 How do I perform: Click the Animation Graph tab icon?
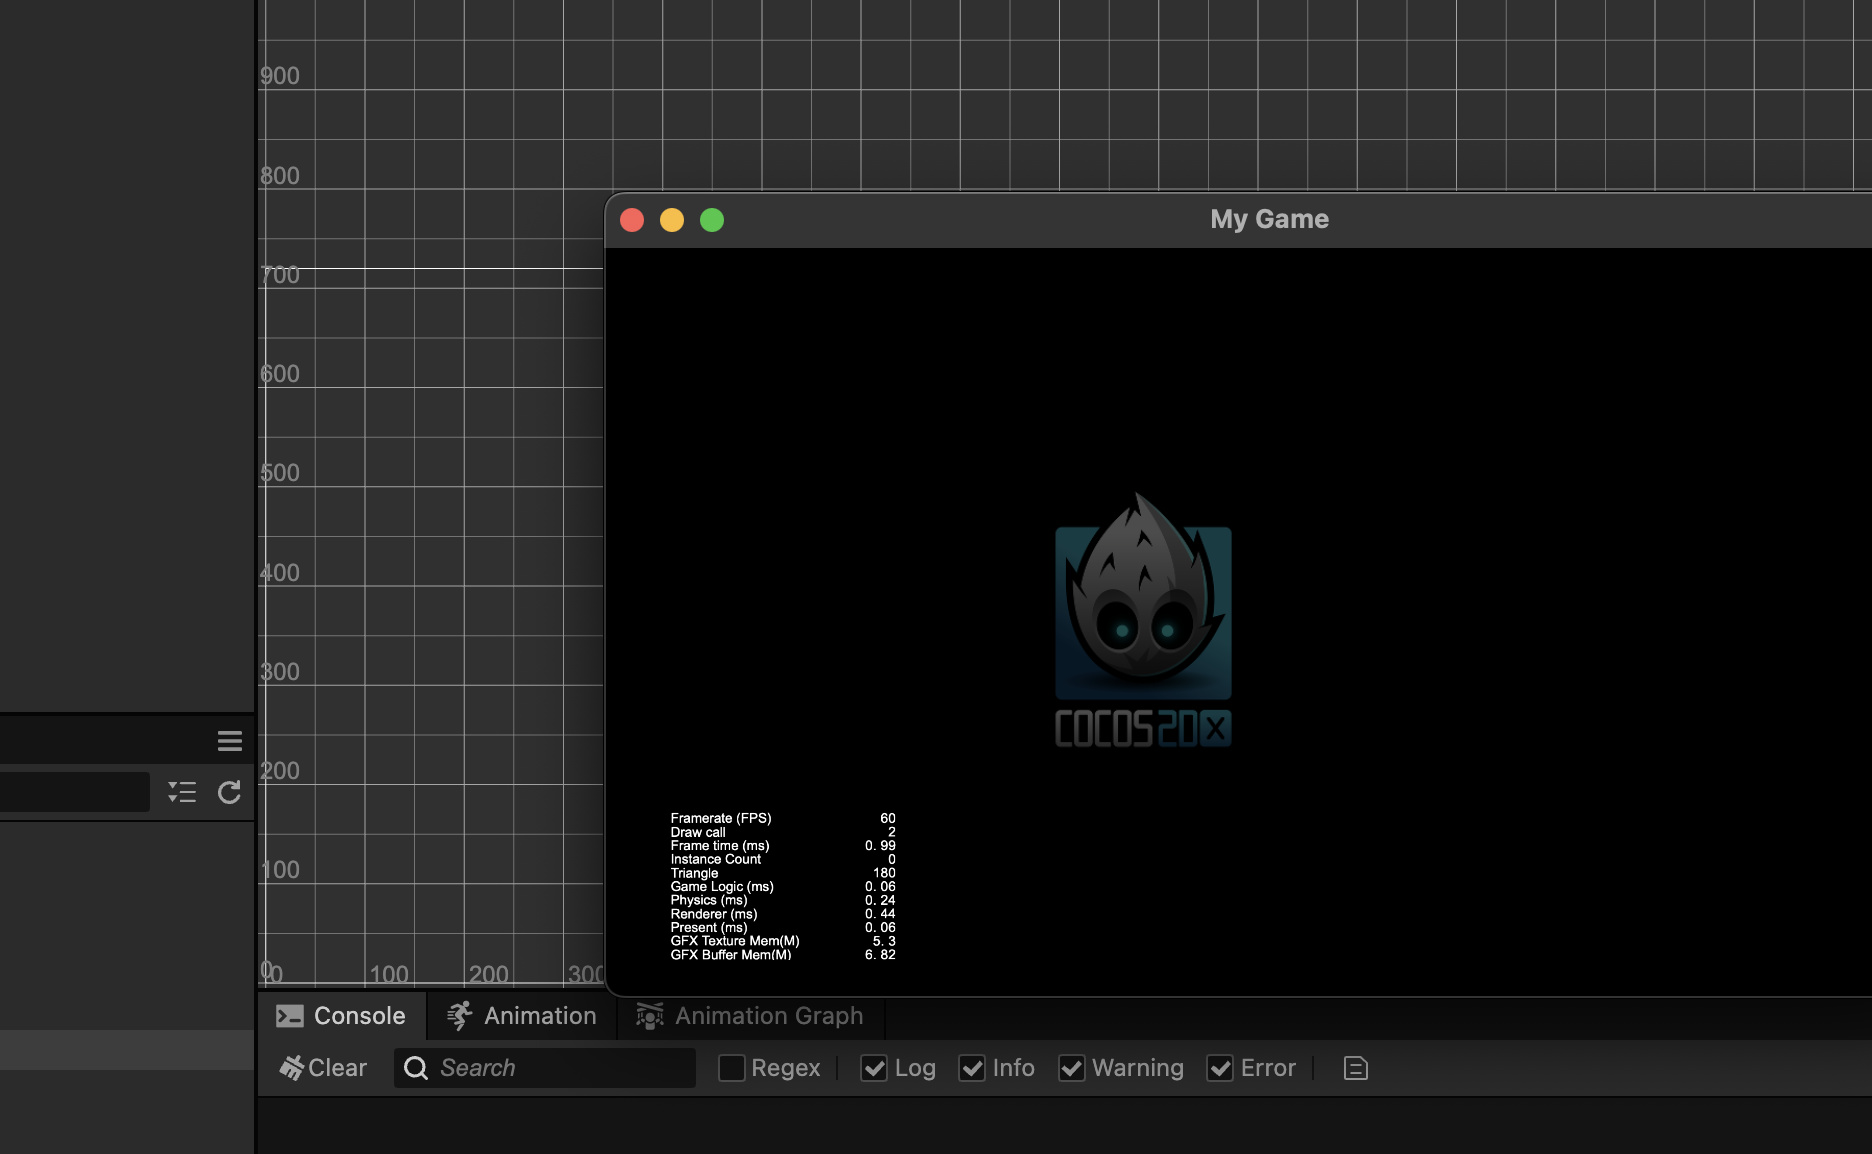pyautogui.click(x=650, y=1016)
